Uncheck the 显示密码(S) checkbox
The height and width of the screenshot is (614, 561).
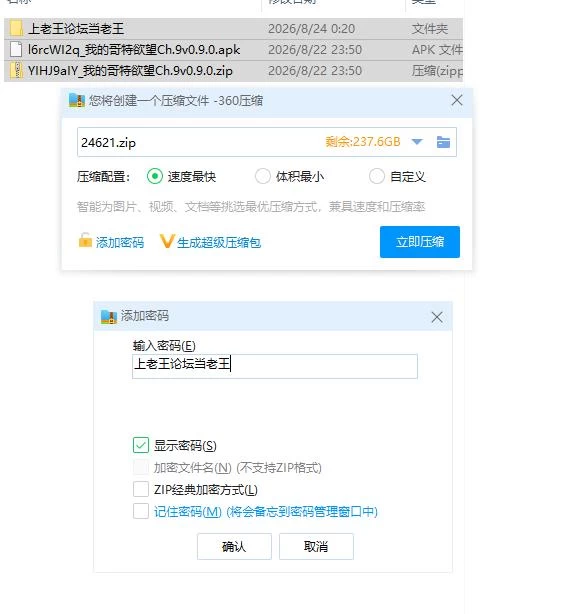(x=141, y=445)
